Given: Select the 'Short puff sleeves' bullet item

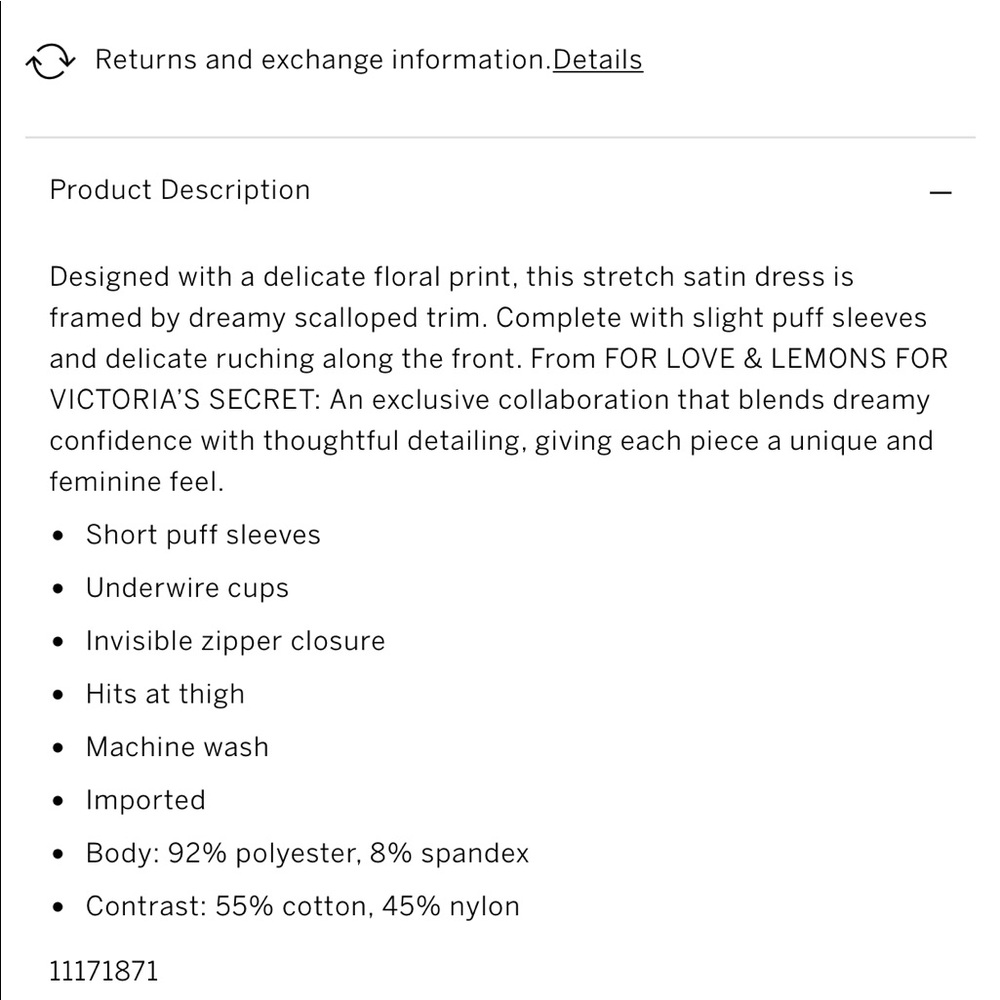Looking at the screenshot, I should click(203, 535).
